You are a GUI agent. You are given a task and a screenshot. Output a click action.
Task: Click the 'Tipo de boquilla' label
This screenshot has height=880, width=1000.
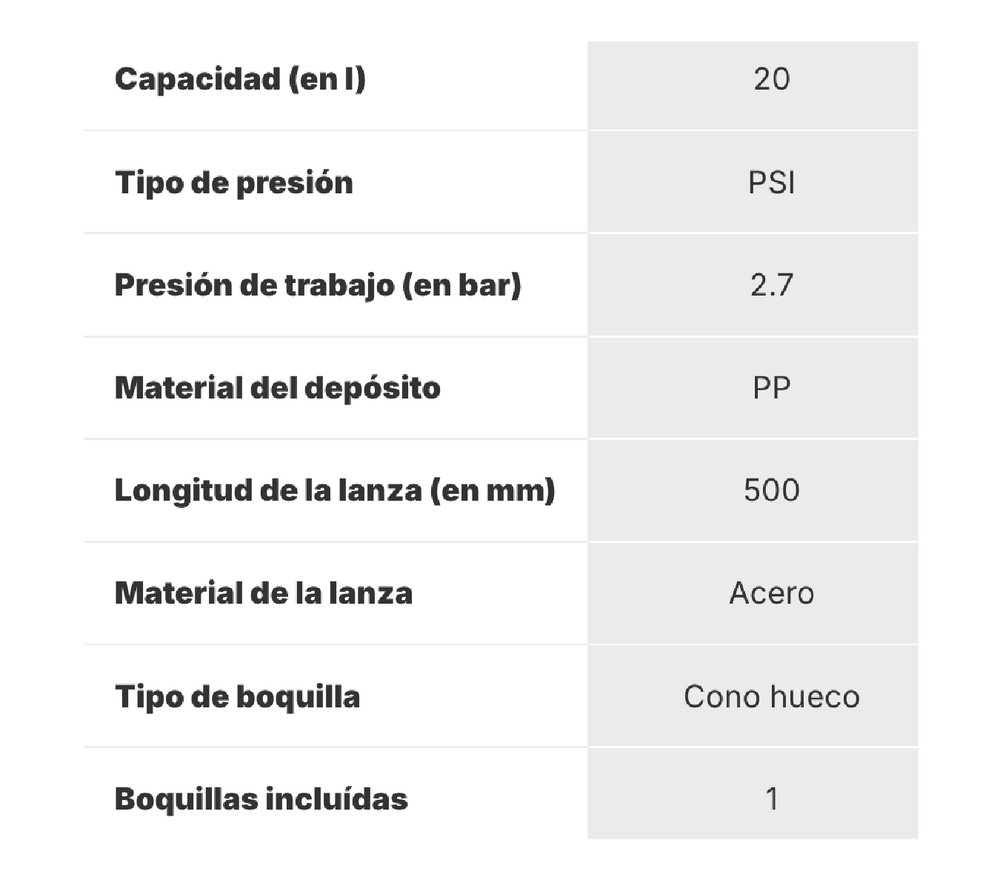pyautogui.click(x=237, y=697)
